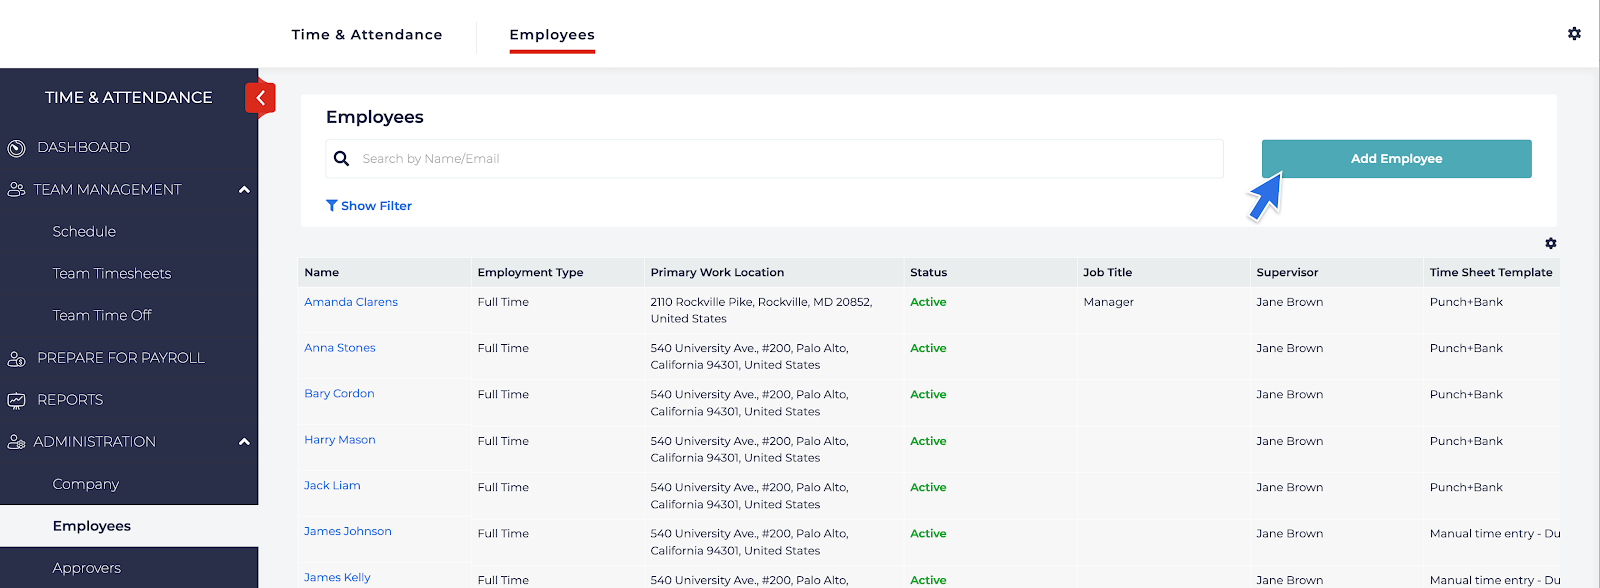Switch to the Time & Attendance tab

[367, 35]
